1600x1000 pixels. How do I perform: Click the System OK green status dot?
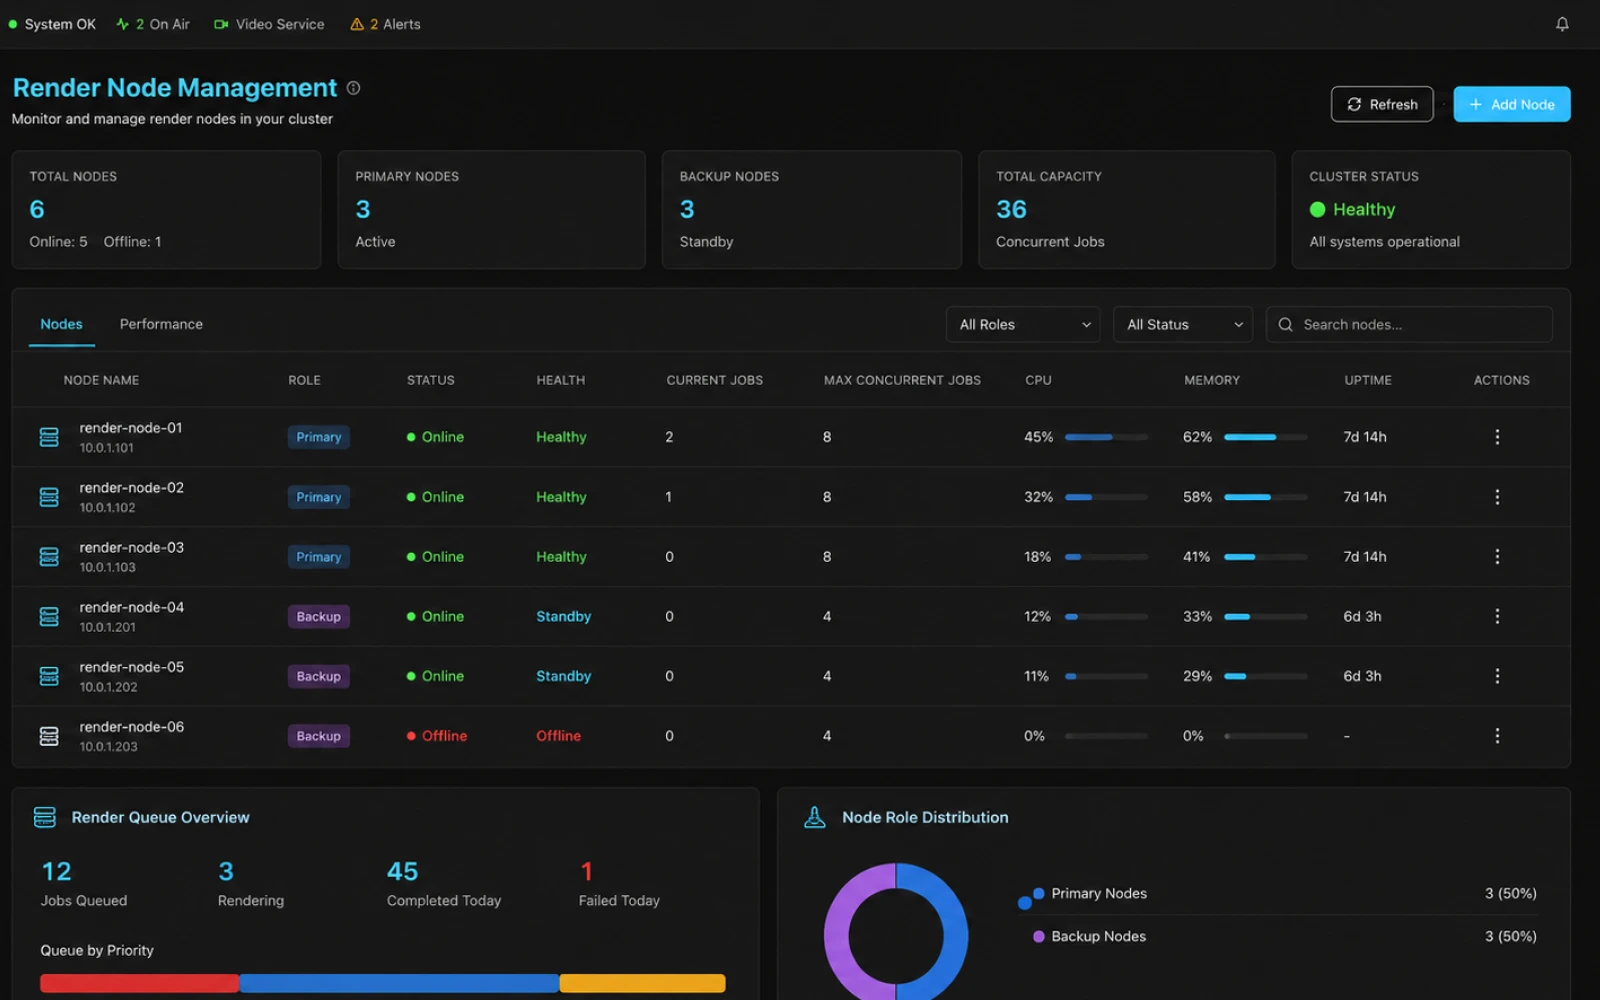tap(13, 24)
